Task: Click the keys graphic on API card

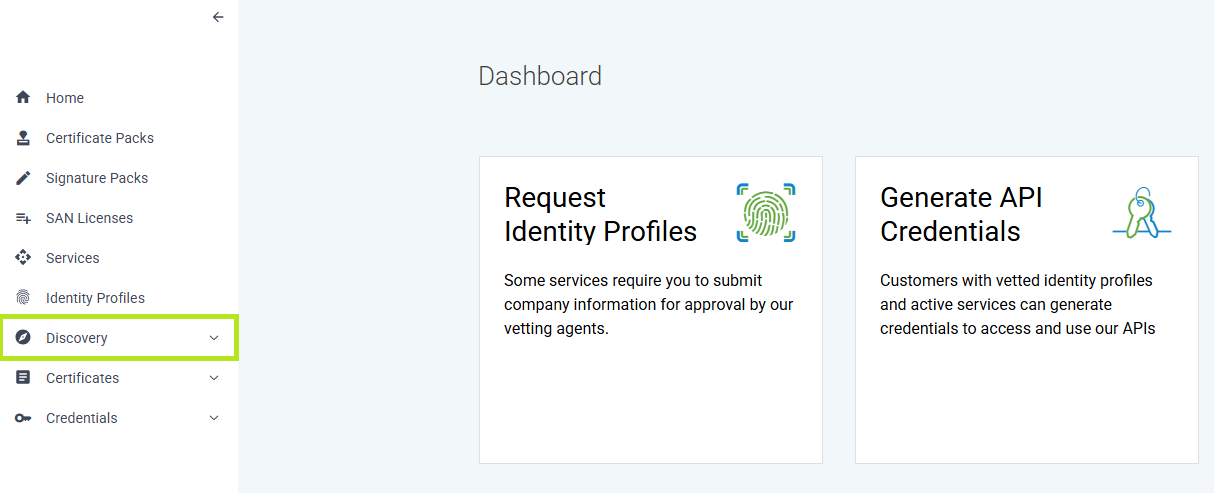Action: (x=1141, y=213)
